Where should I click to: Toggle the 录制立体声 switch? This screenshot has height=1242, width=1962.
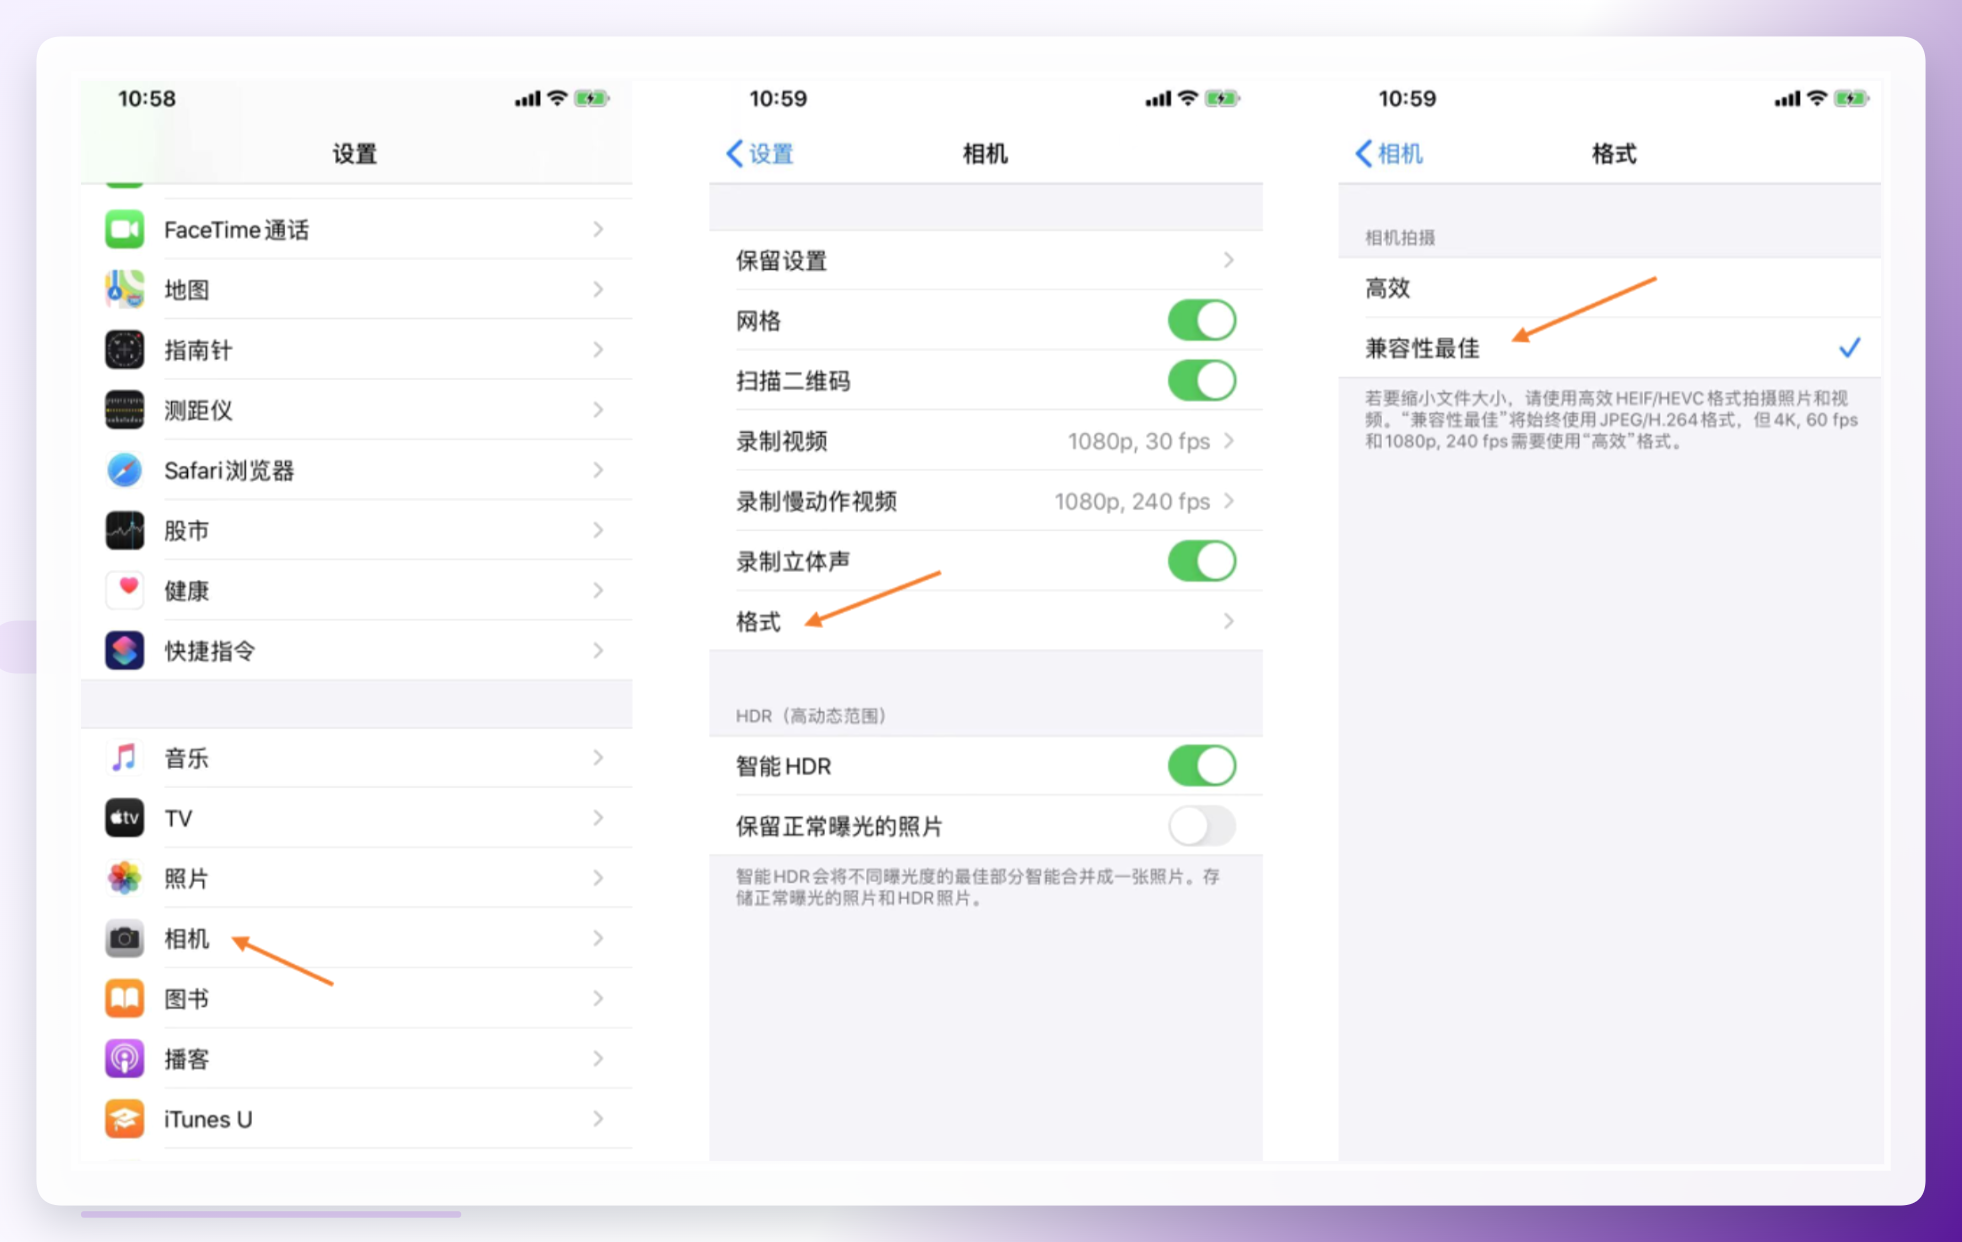pos(1201,561)
